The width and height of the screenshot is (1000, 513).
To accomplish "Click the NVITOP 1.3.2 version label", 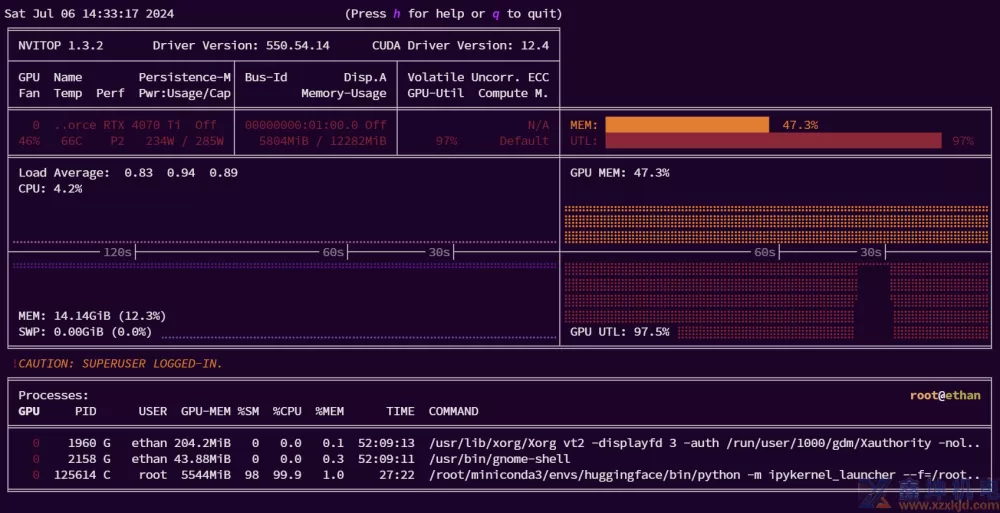I will [61, 45].
